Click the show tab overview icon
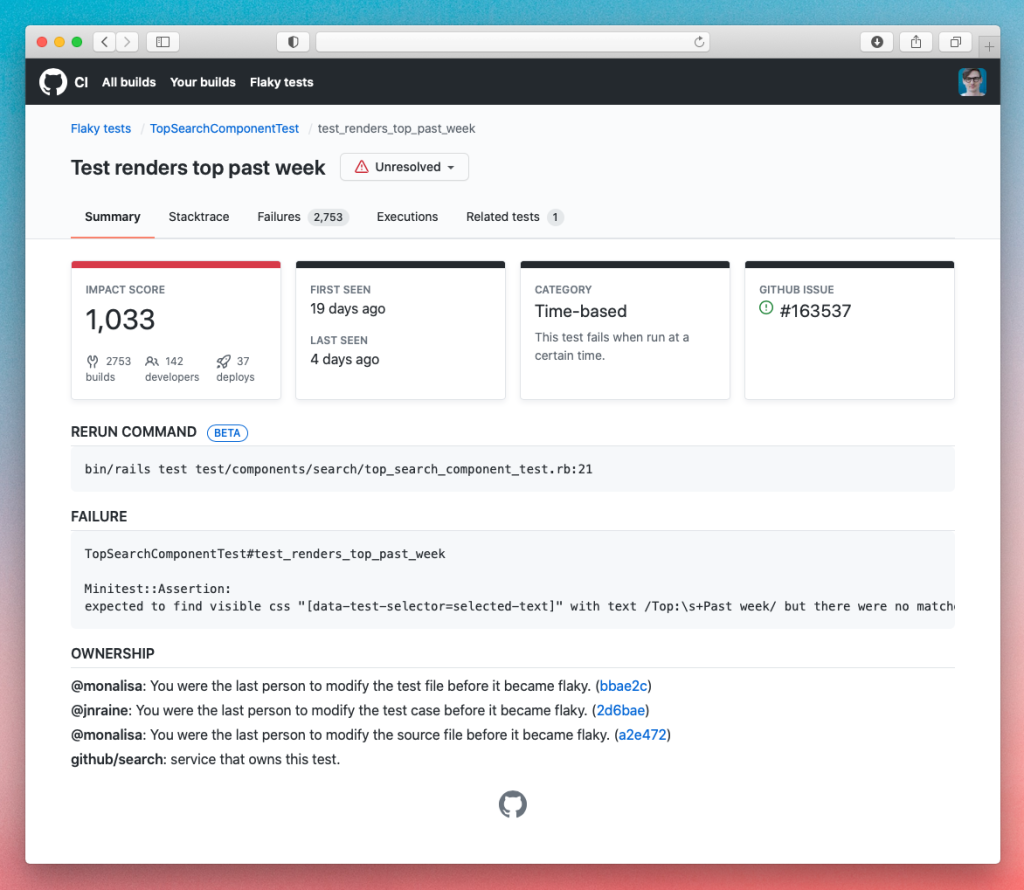1024x890 pixels. pos(955,42)
